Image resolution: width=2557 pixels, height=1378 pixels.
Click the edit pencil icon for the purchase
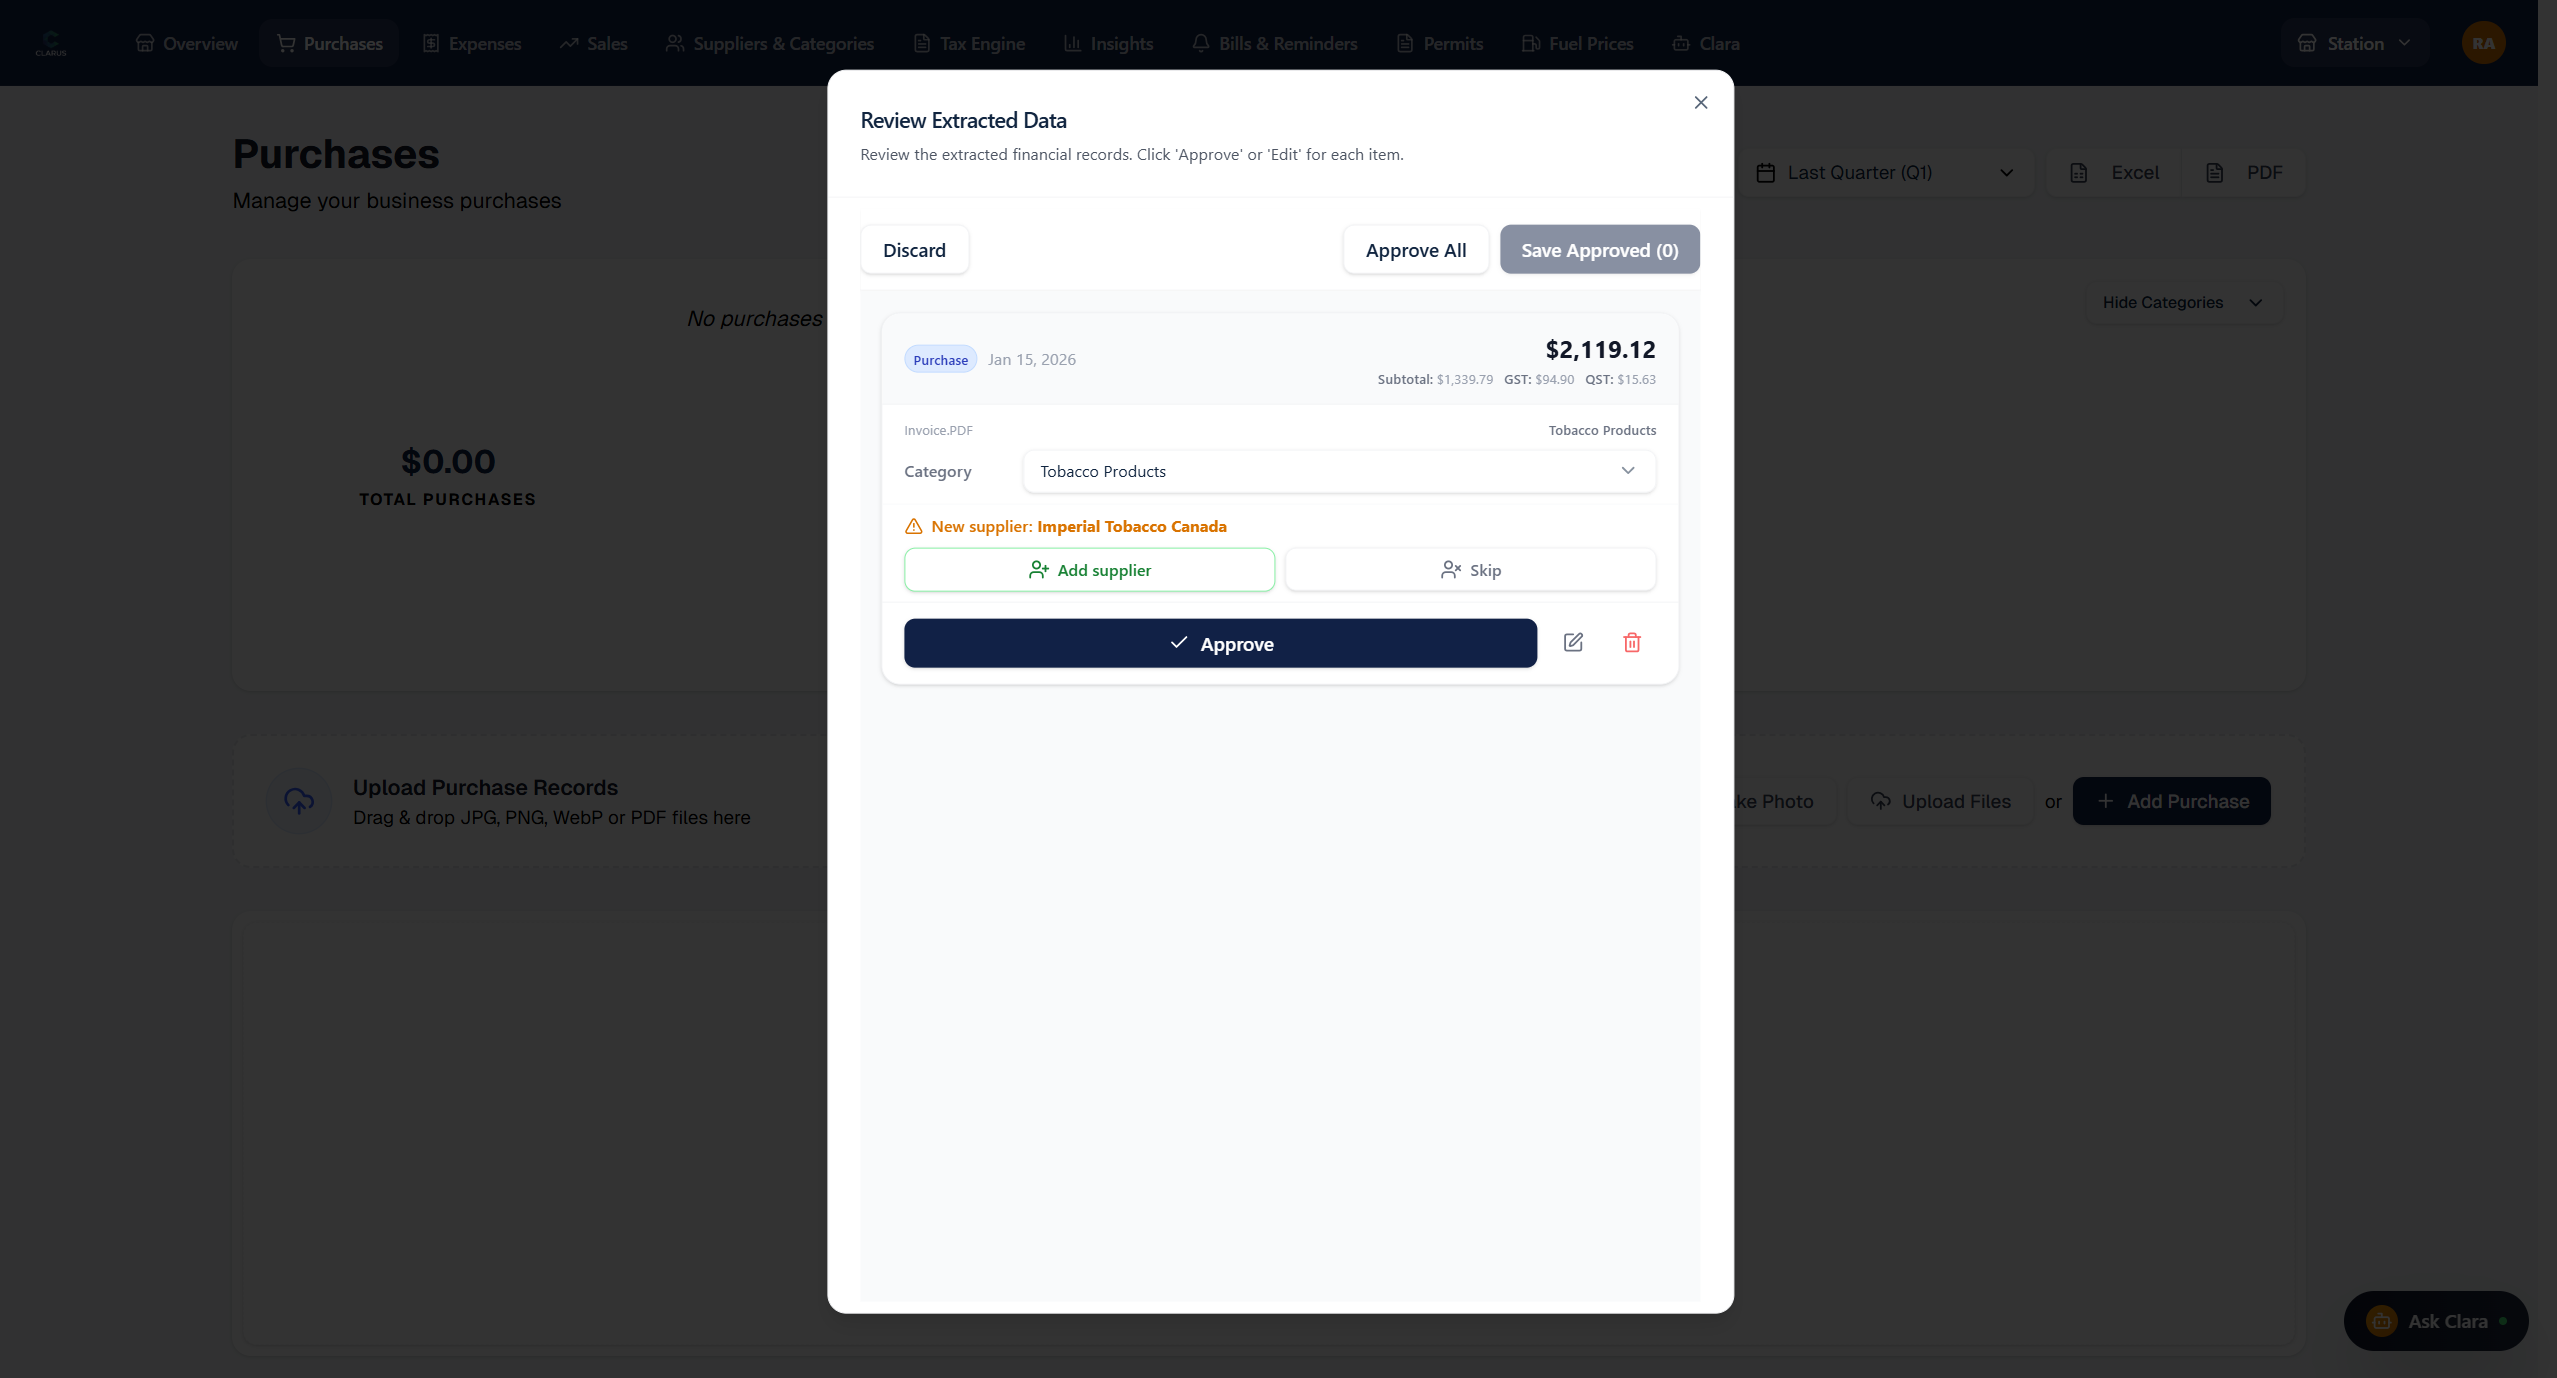point(1572,643)
